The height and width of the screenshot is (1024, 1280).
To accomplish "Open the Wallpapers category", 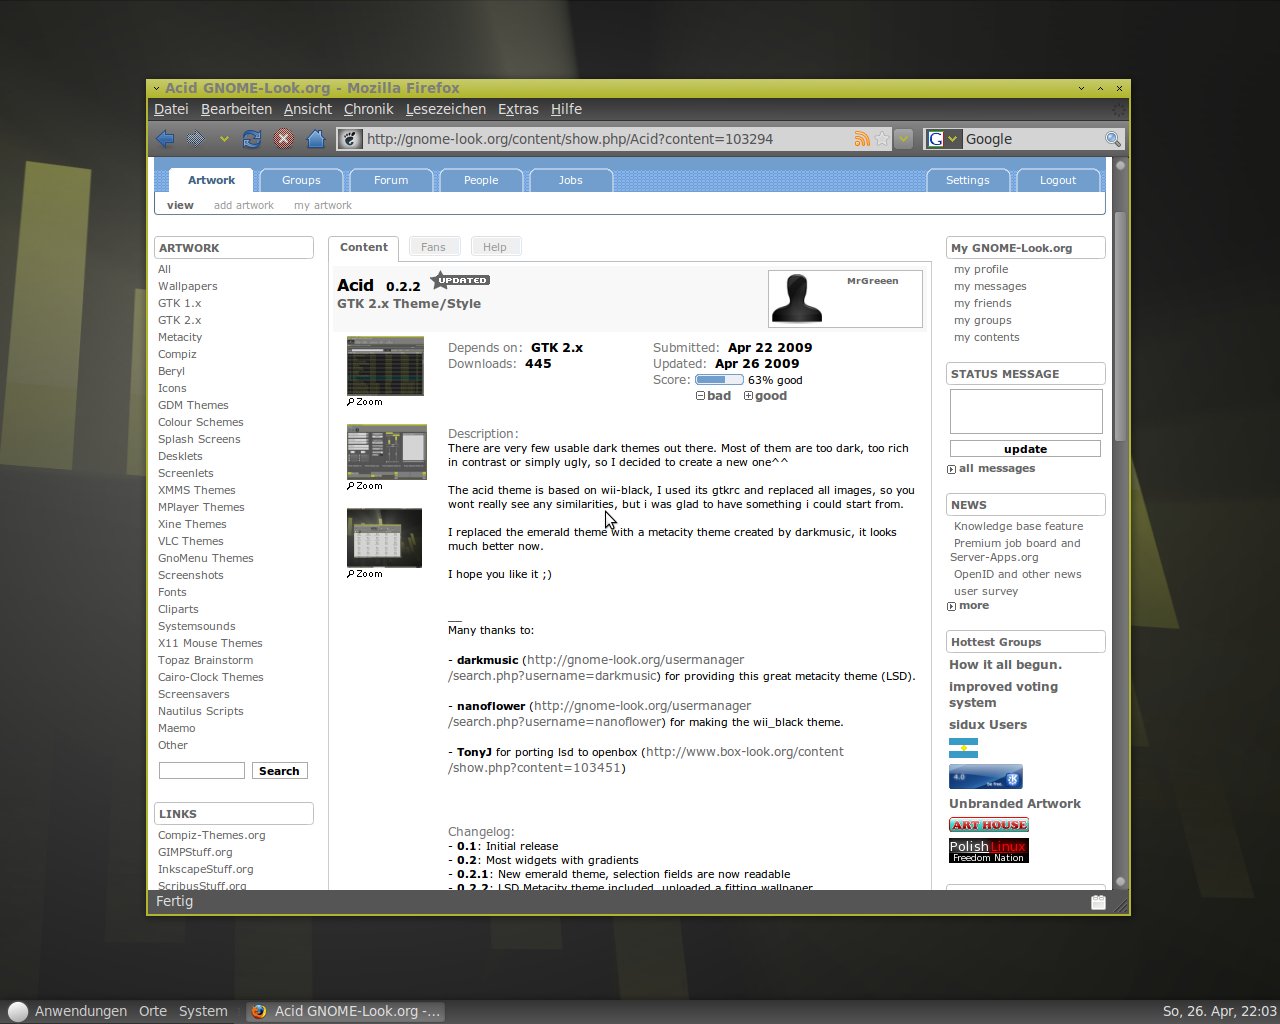I will click(188, 286).
